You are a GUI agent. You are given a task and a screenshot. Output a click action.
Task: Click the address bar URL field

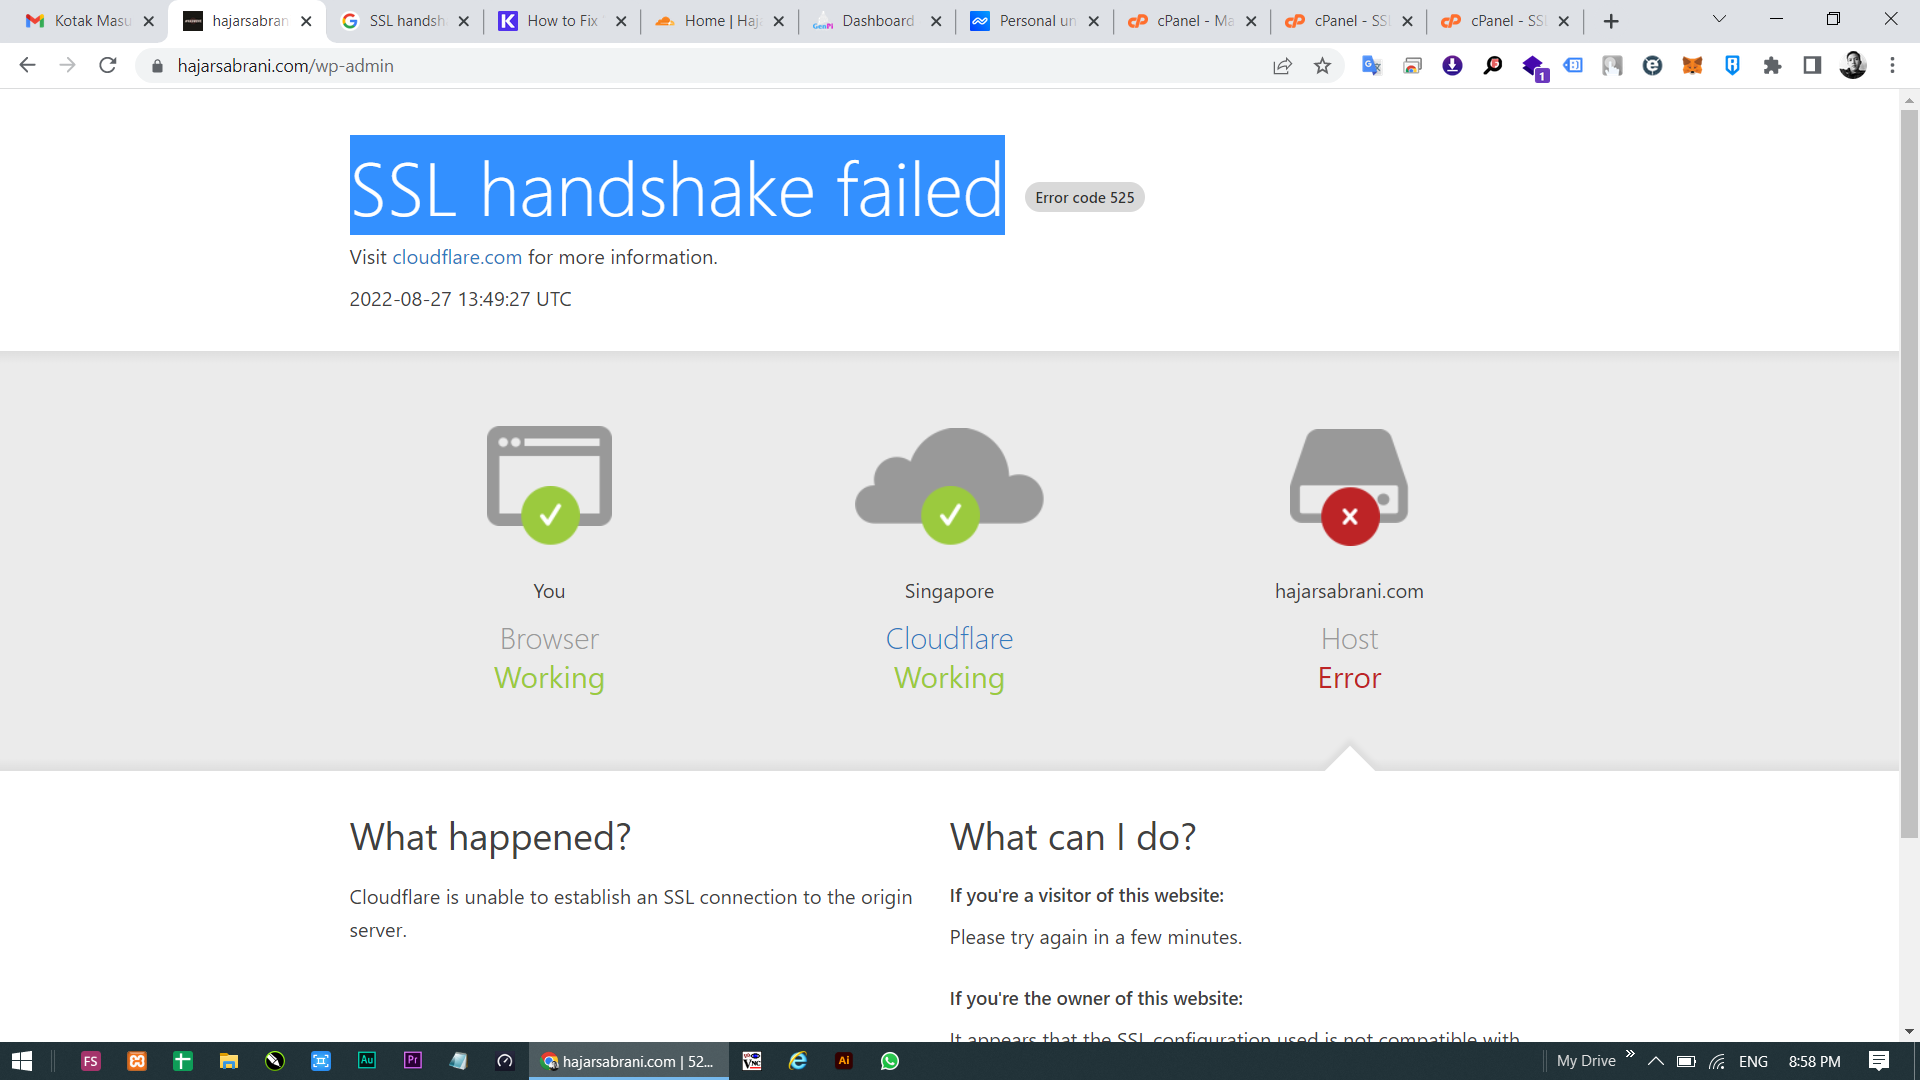tap(700, 66)
